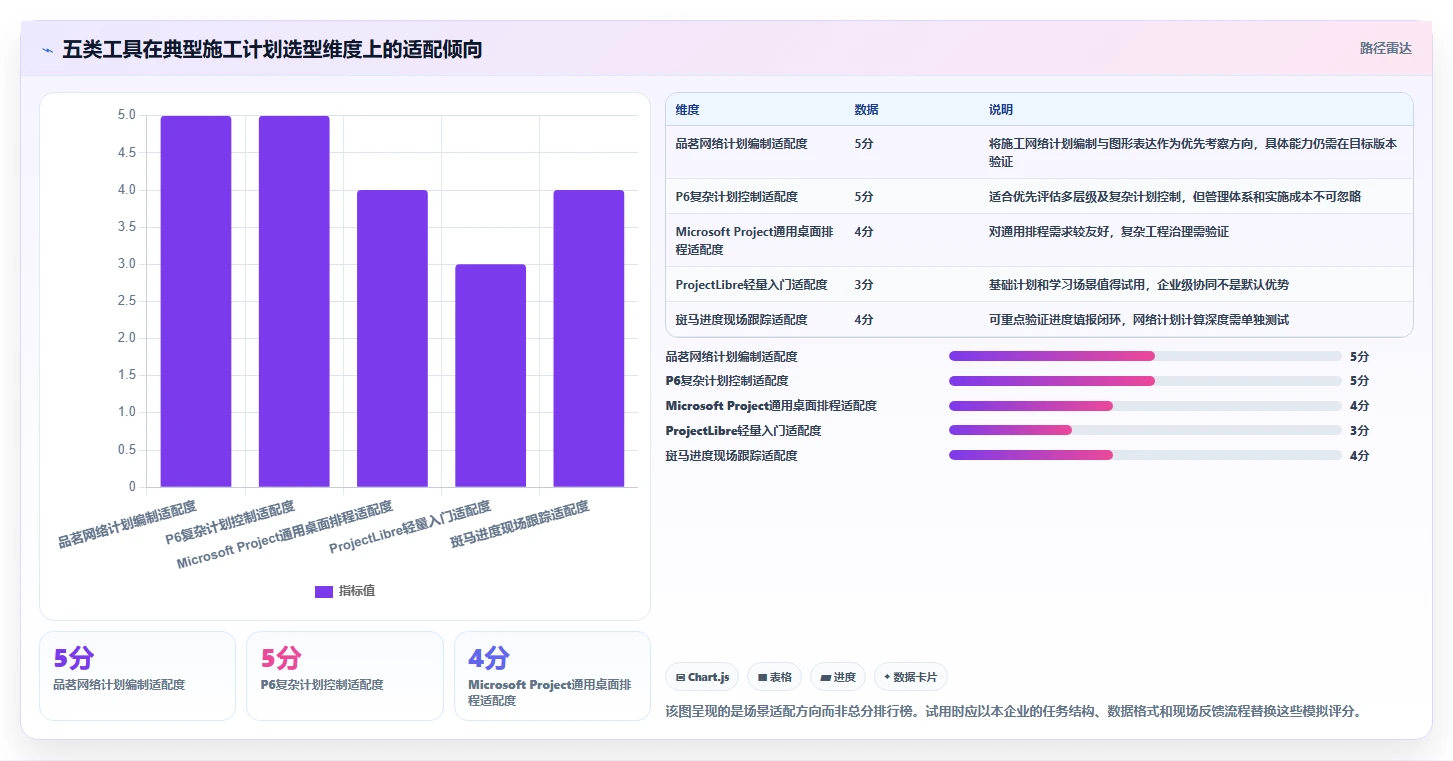Click the x-axis label 斑马进度现场跟踪适配度
Image resolution: width=1453 pixels, height=761 pixels.
pyautogui.click(x=520, y=525)
